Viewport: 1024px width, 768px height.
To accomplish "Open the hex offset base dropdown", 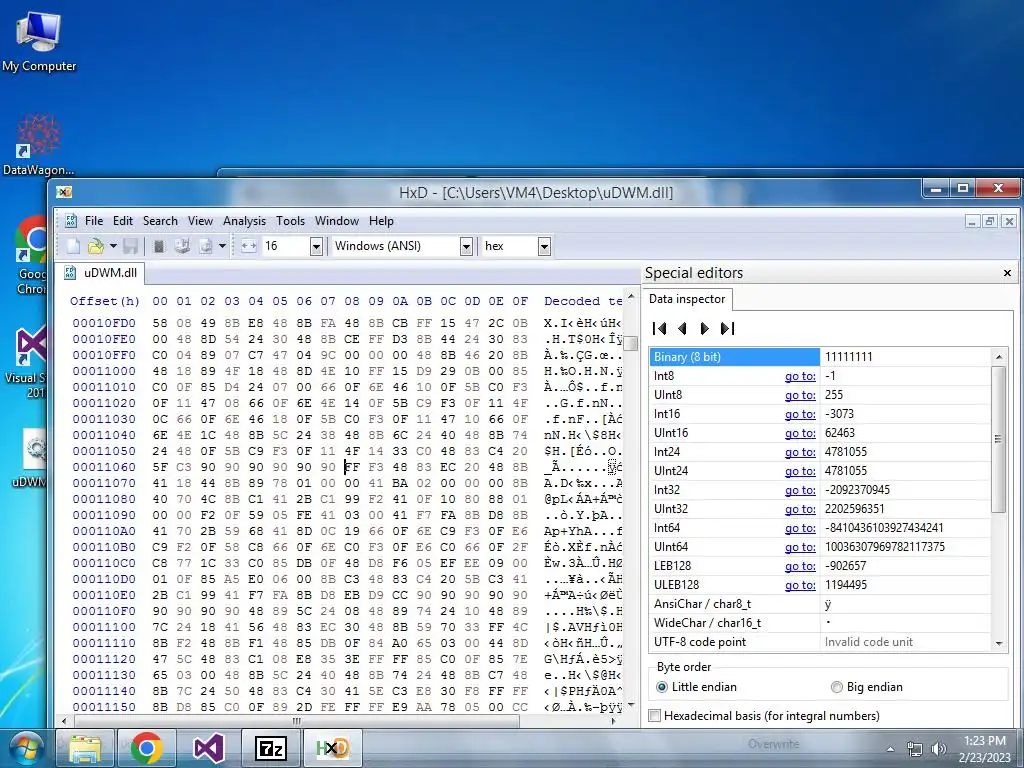I will pyautogui.click(x=544, y=246).
